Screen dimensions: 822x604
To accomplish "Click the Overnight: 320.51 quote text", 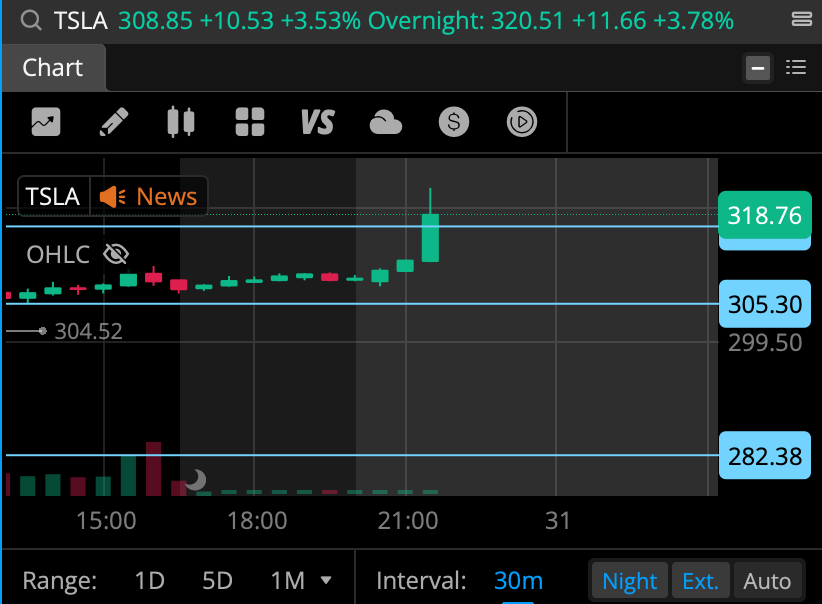I will tap(466, 21).
